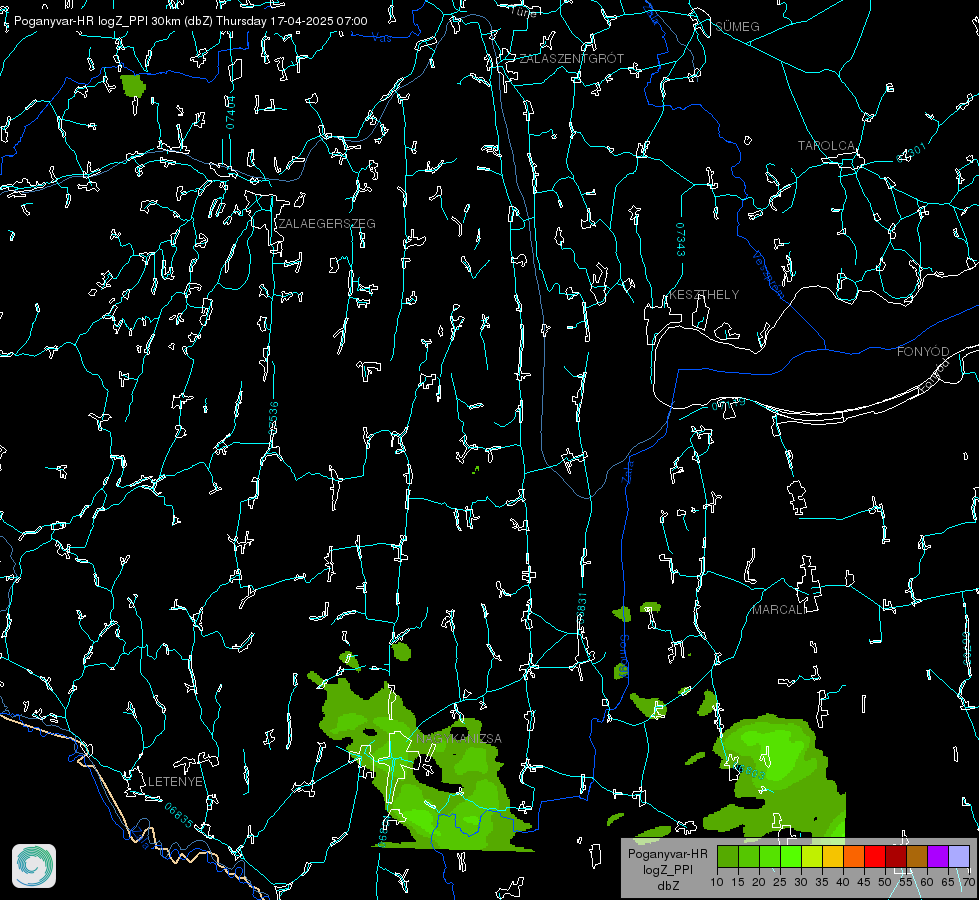Click the radar title text at top
This screenshot has width=979, height=900.
pyautogui.click(x=190, y=21)
